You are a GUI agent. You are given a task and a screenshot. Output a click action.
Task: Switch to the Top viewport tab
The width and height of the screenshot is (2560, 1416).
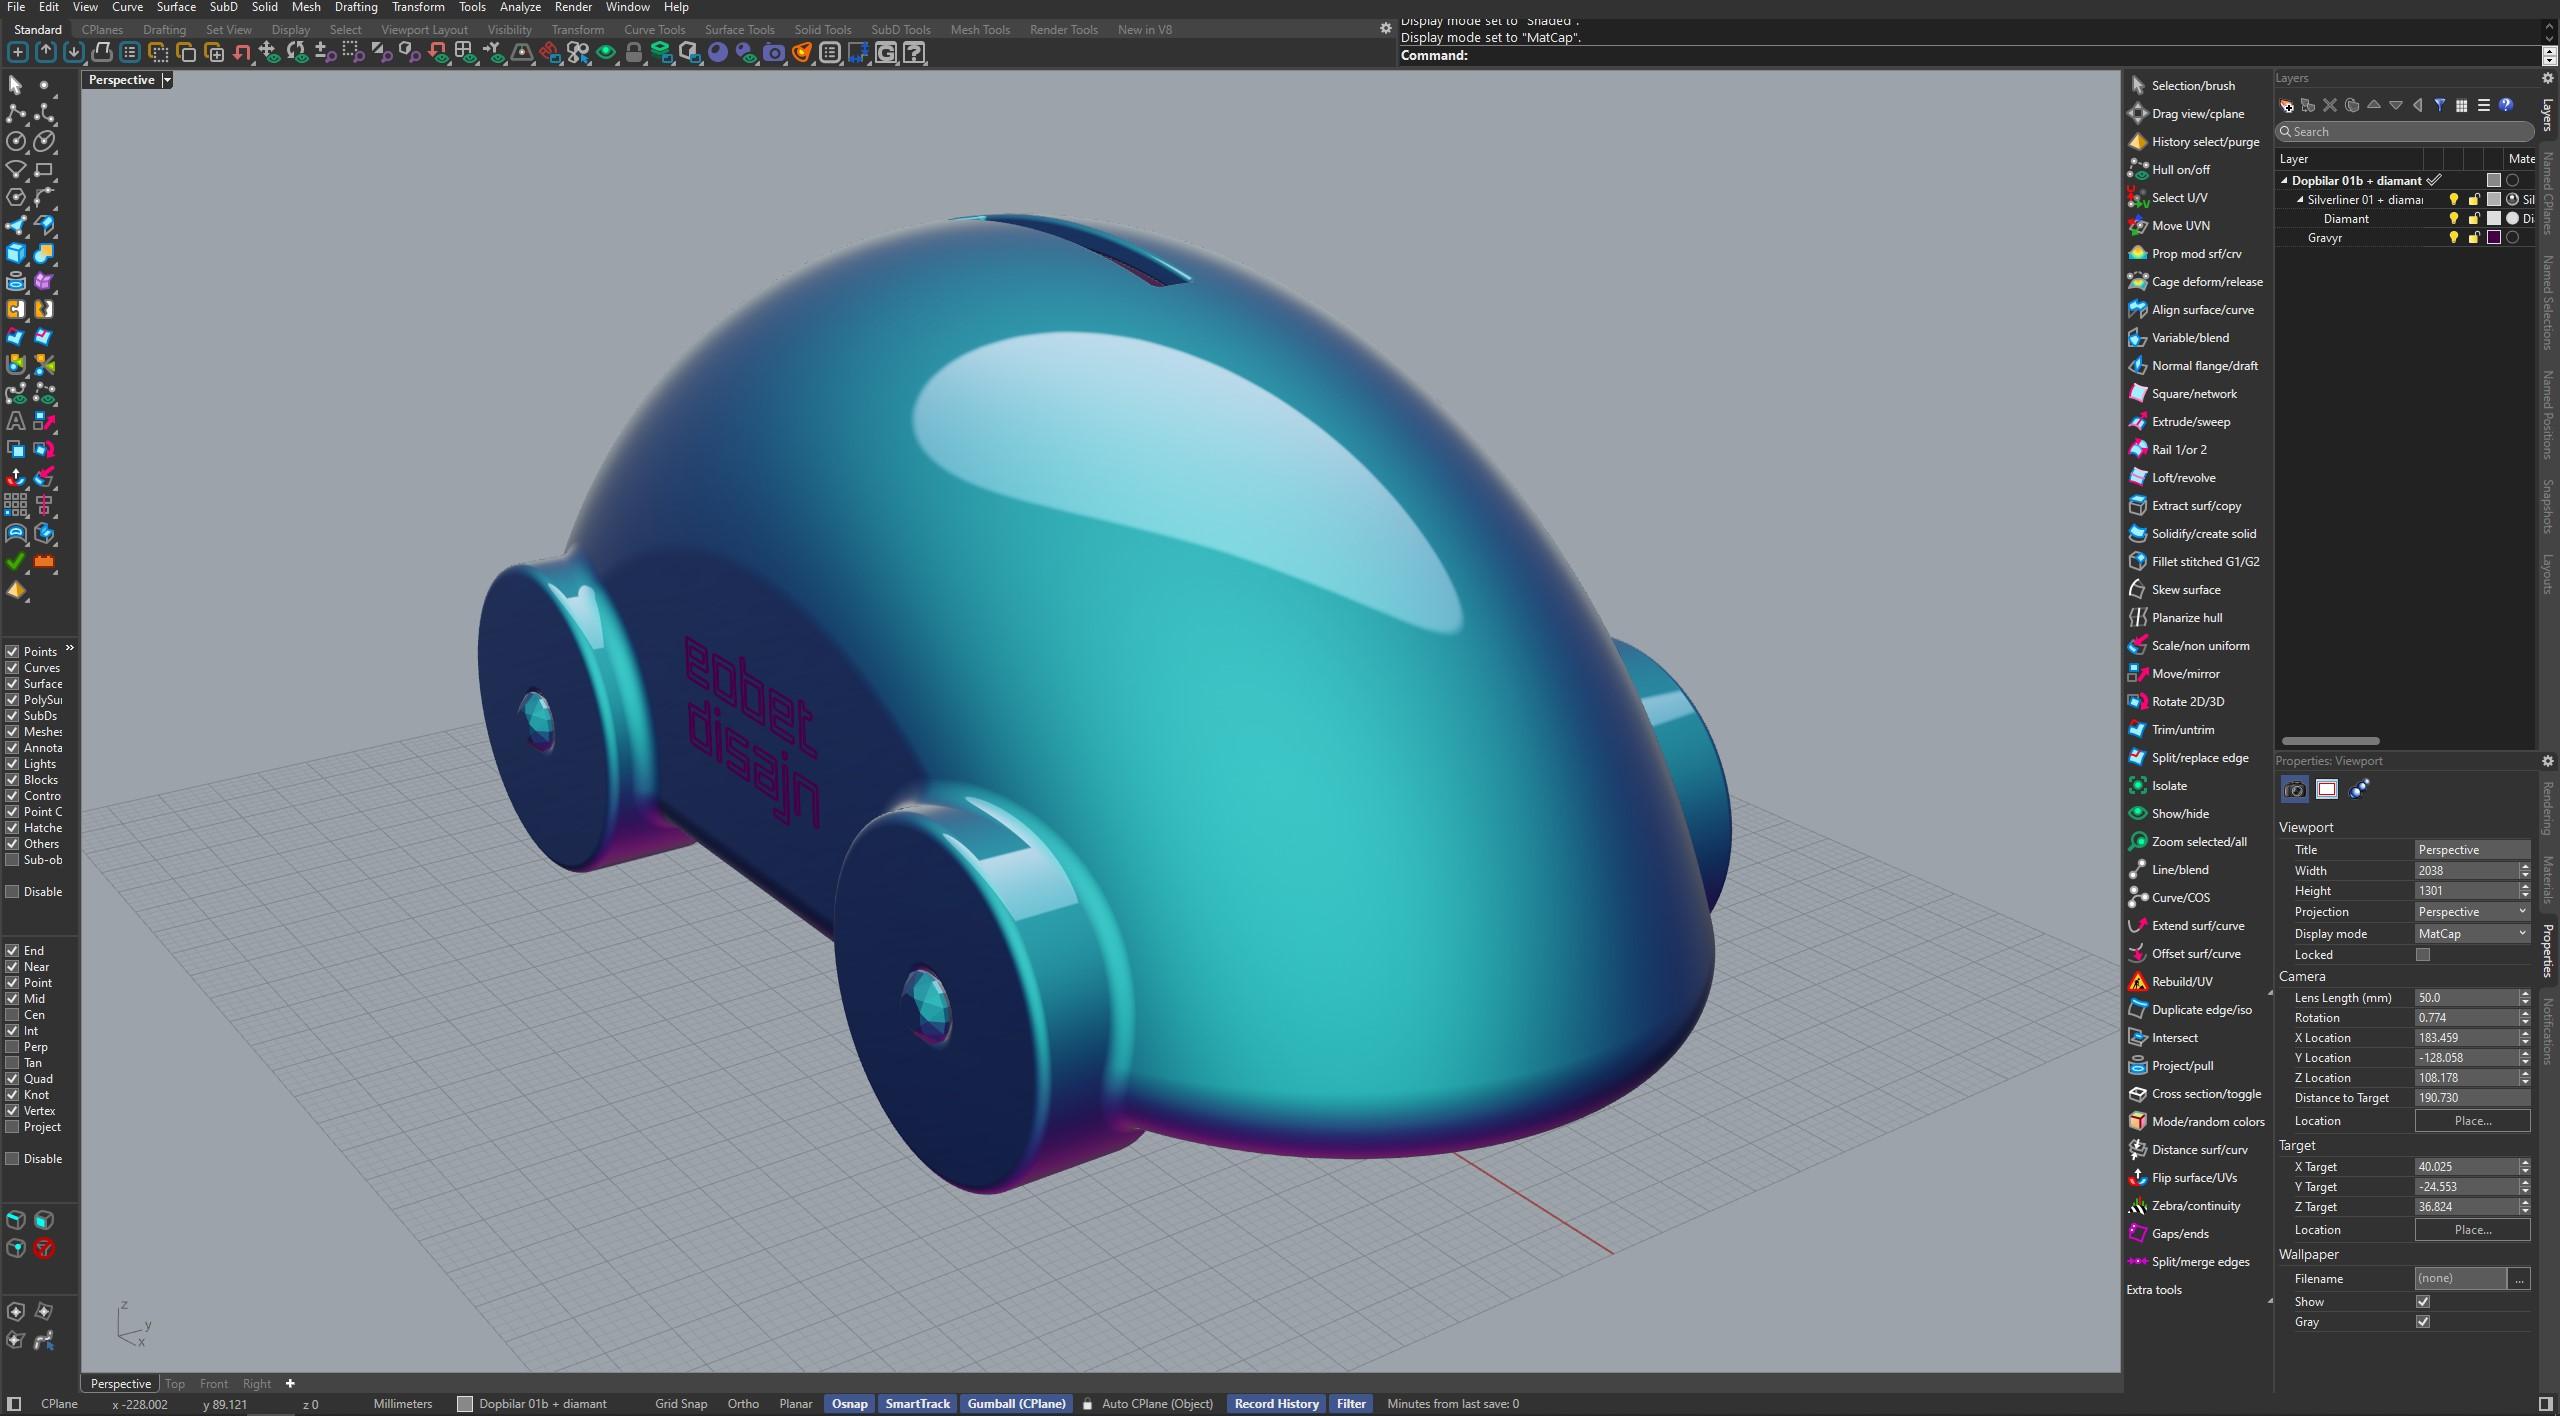175,1384
